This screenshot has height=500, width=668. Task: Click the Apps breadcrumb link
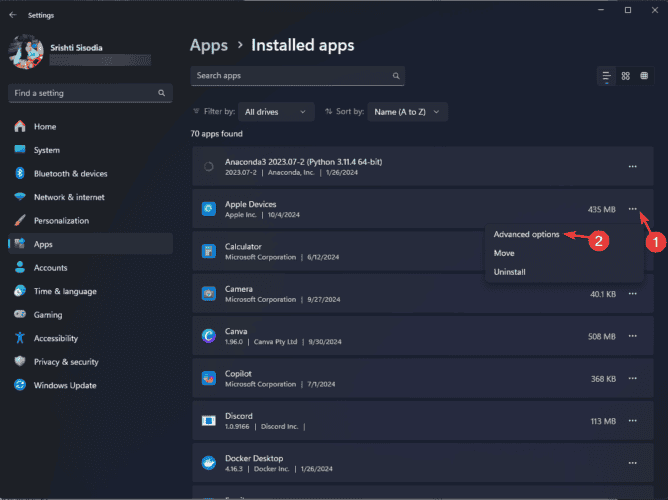[x=209, y=45]
